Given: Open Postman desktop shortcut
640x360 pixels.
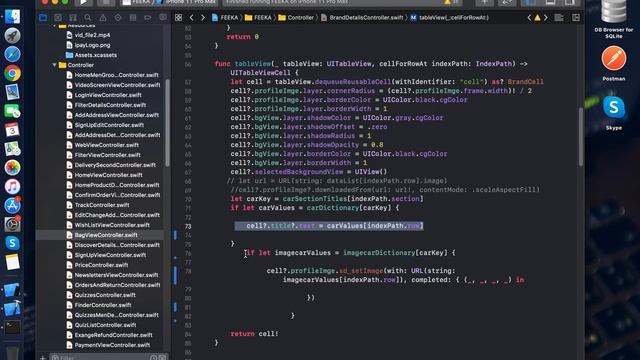Looking at the screenshot, I should [x=614, y=63].
